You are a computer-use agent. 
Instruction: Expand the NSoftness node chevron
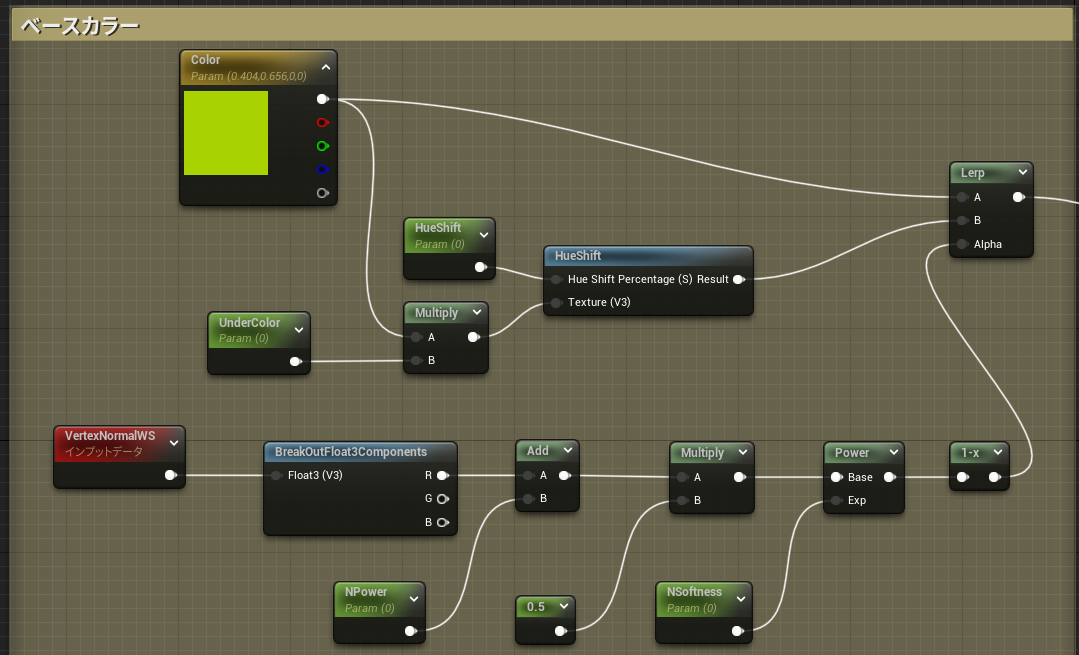click(x=740, y=599)
